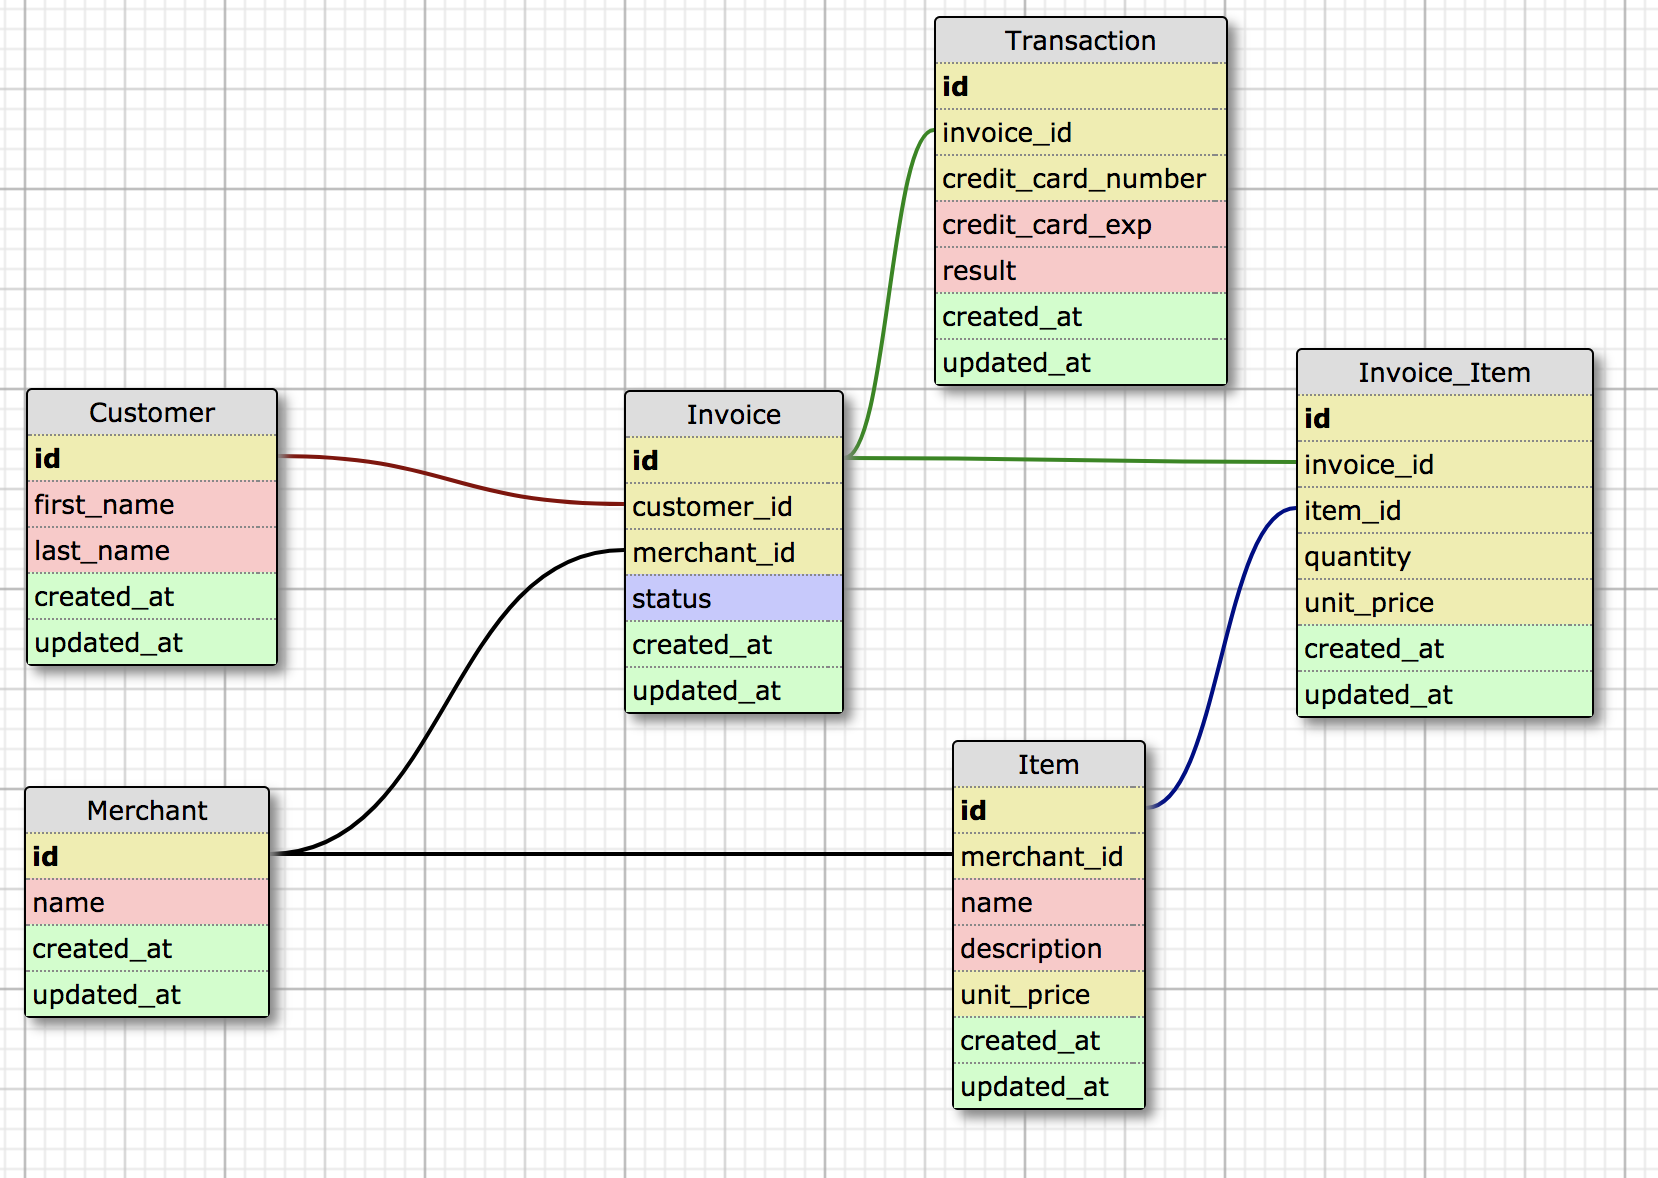This screenshot has height=1178, width=1658.
Task: Select the blue Item-to-Invoice_Item connector line
Action: click(1222, 657)
